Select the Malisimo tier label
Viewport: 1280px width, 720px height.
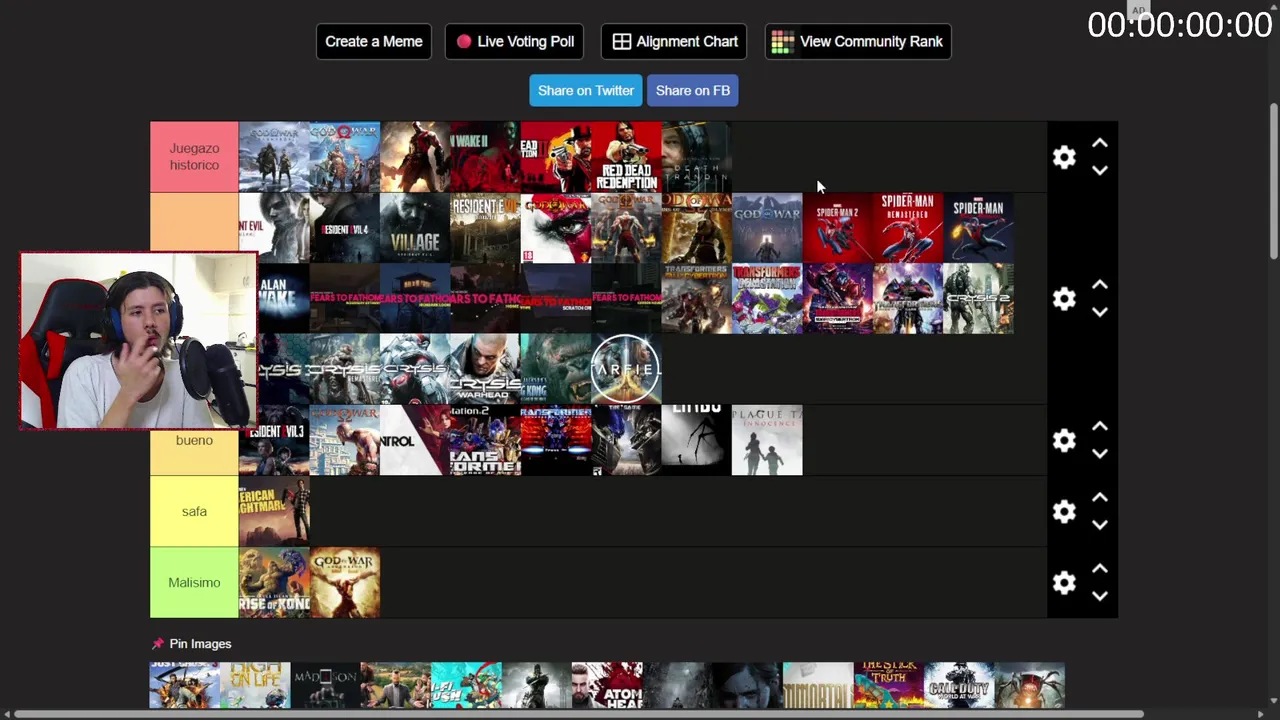tap(194, 583)
